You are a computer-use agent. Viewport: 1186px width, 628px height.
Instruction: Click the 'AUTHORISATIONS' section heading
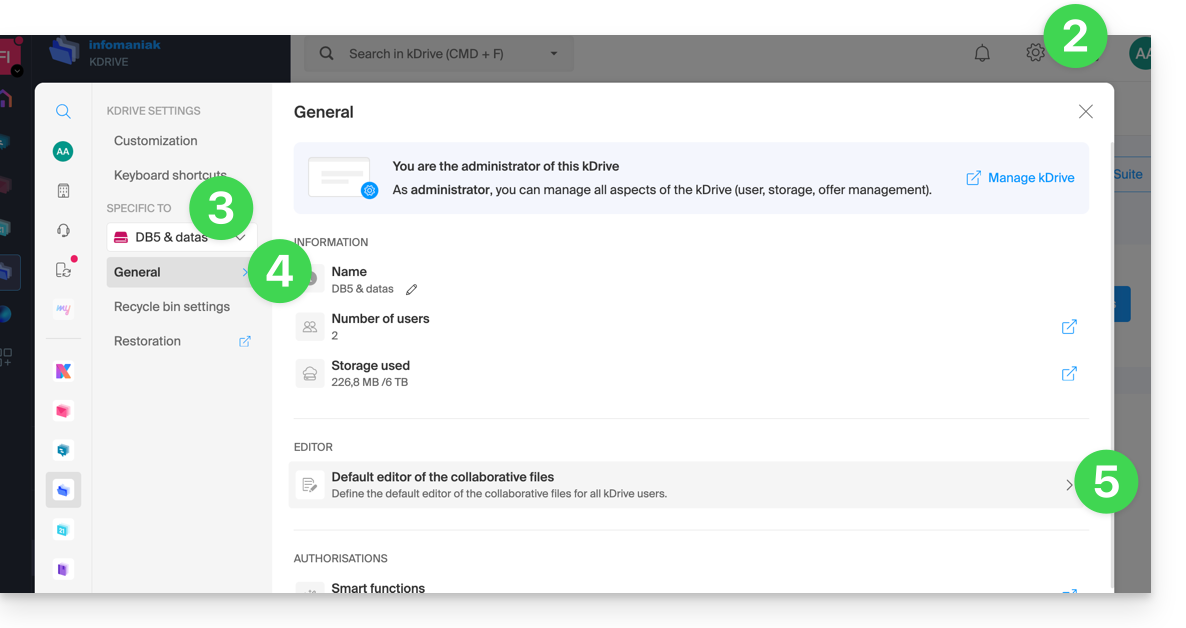tap(340, 558)
